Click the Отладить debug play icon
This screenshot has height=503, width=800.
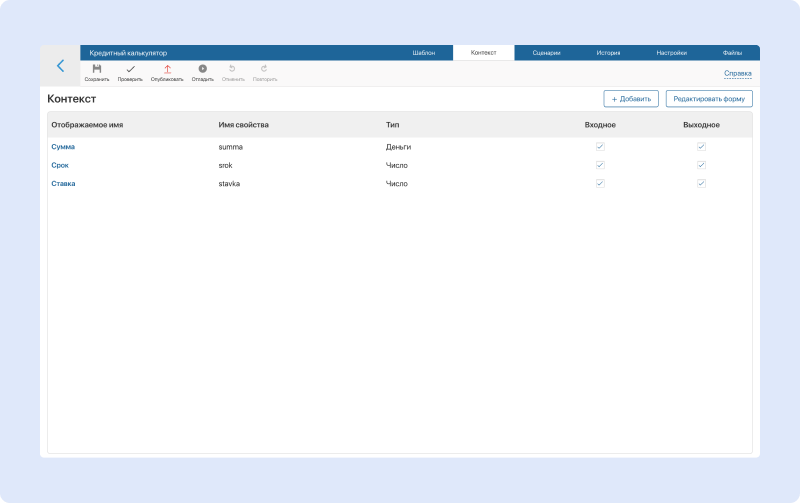pos(202,69)
